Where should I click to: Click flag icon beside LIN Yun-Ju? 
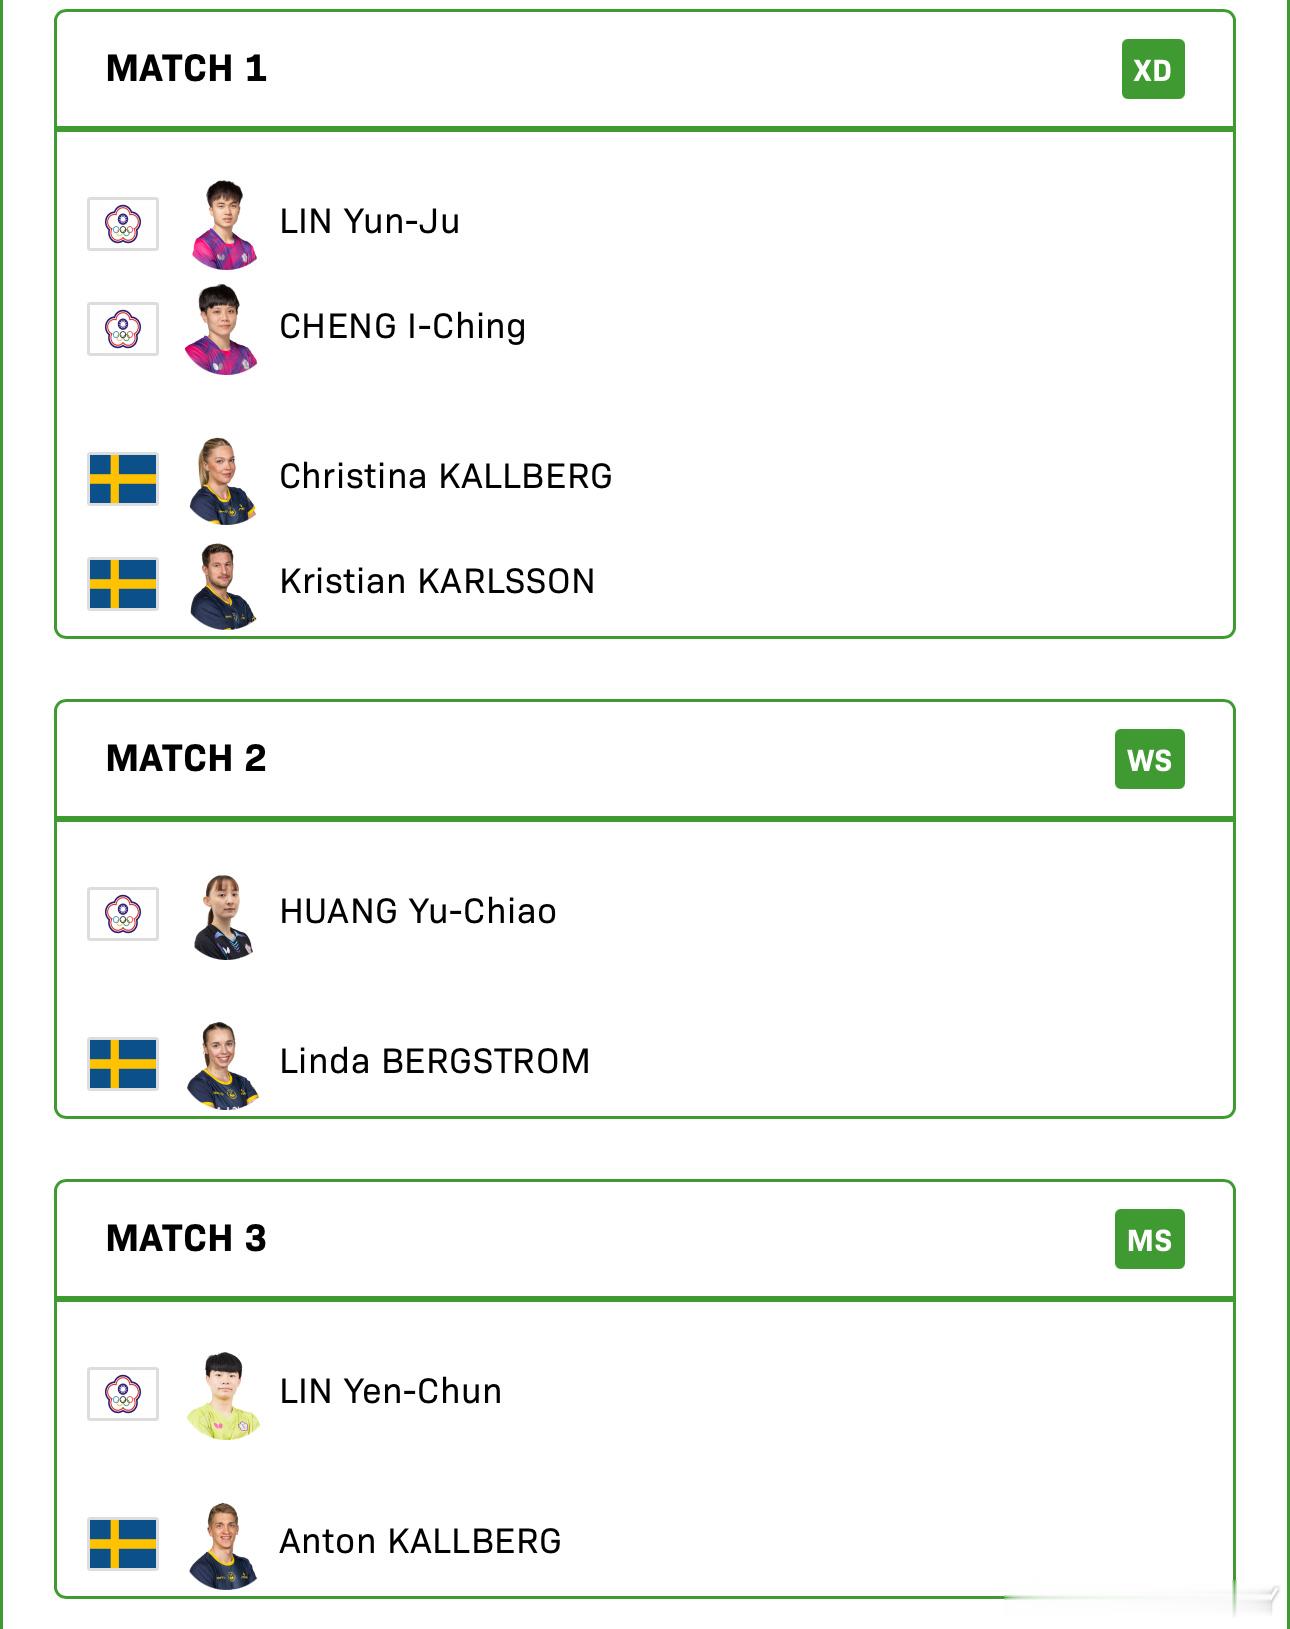(123, 224)
